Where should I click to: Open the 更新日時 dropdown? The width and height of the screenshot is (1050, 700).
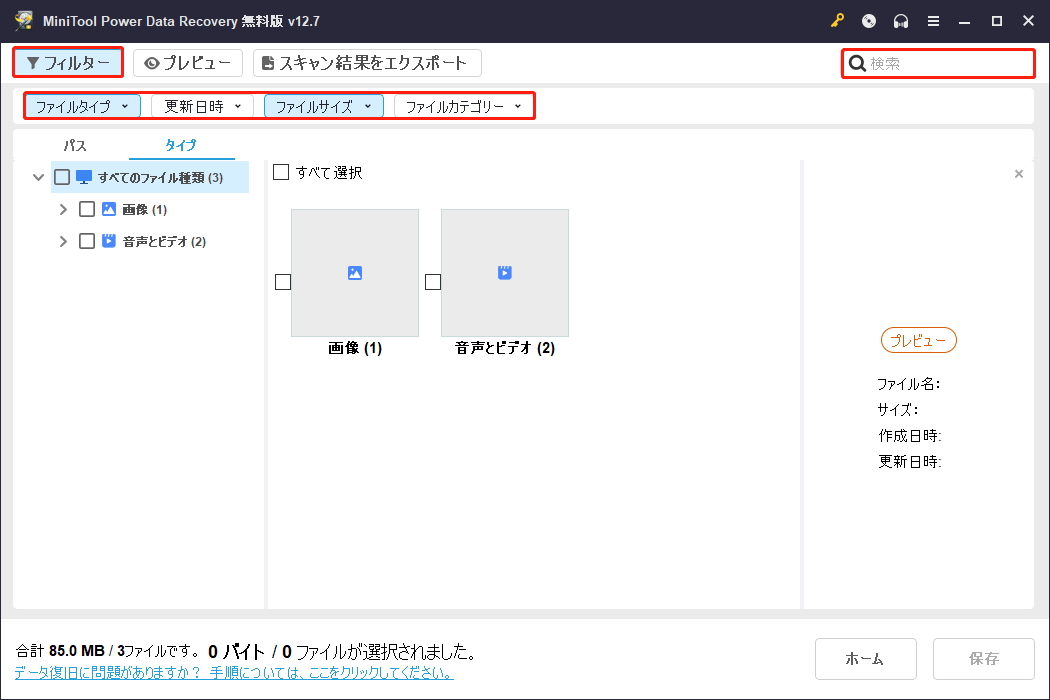(x=202, y=105)
